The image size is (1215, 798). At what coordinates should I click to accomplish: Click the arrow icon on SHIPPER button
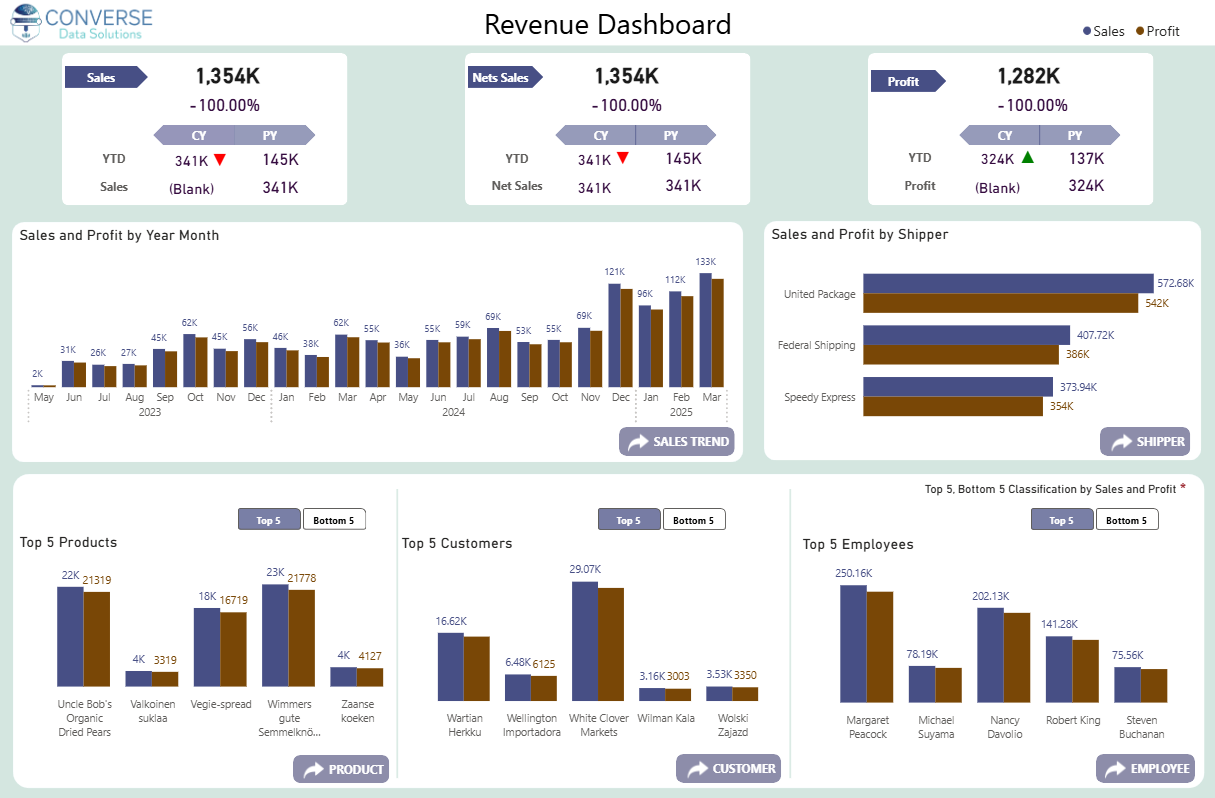[x=1121, y=442]
